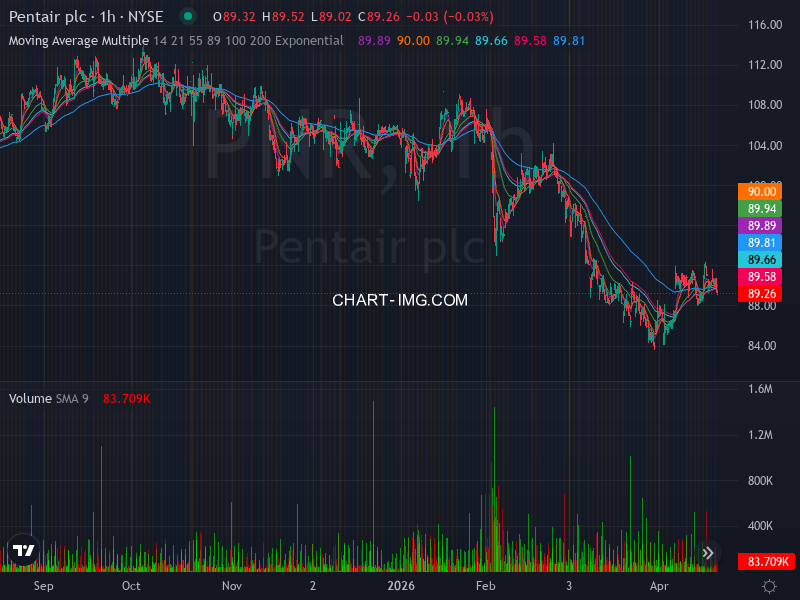Click the H89.52 high value
The width and height of the screenshot is (800, 600).
tap(283, 17)
